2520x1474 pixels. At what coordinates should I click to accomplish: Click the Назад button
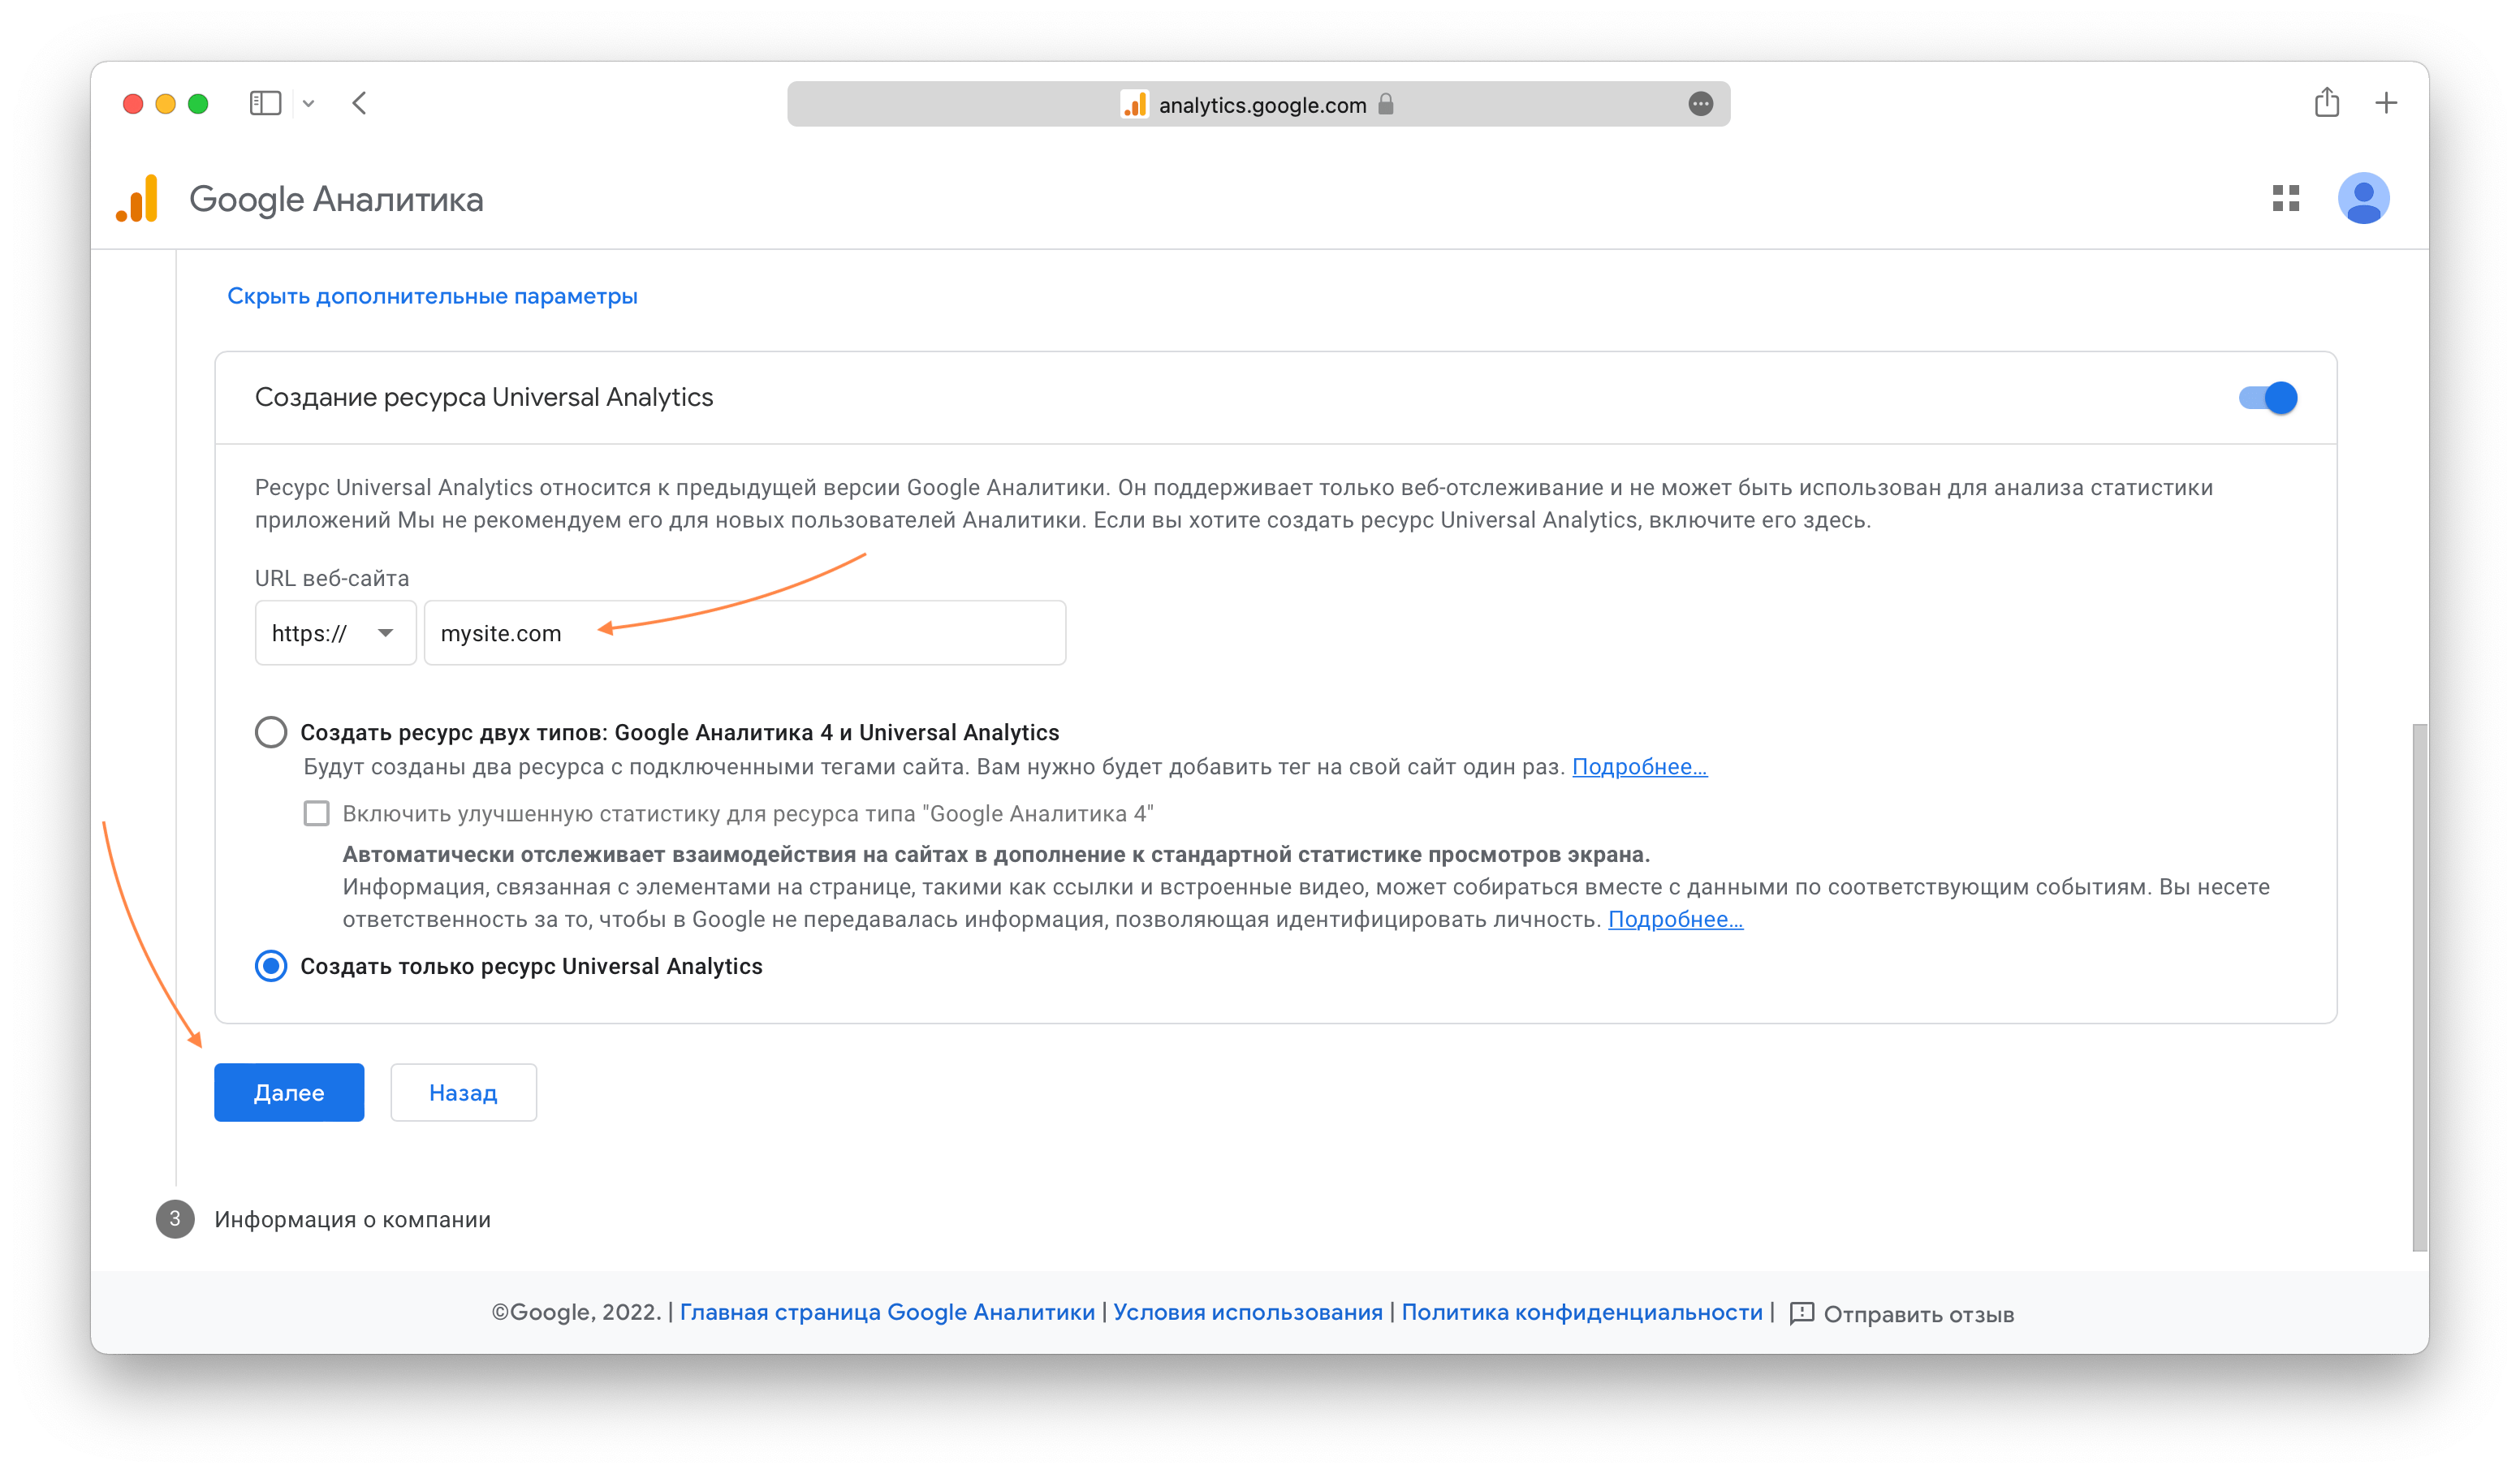click(x=463, y=1092)
